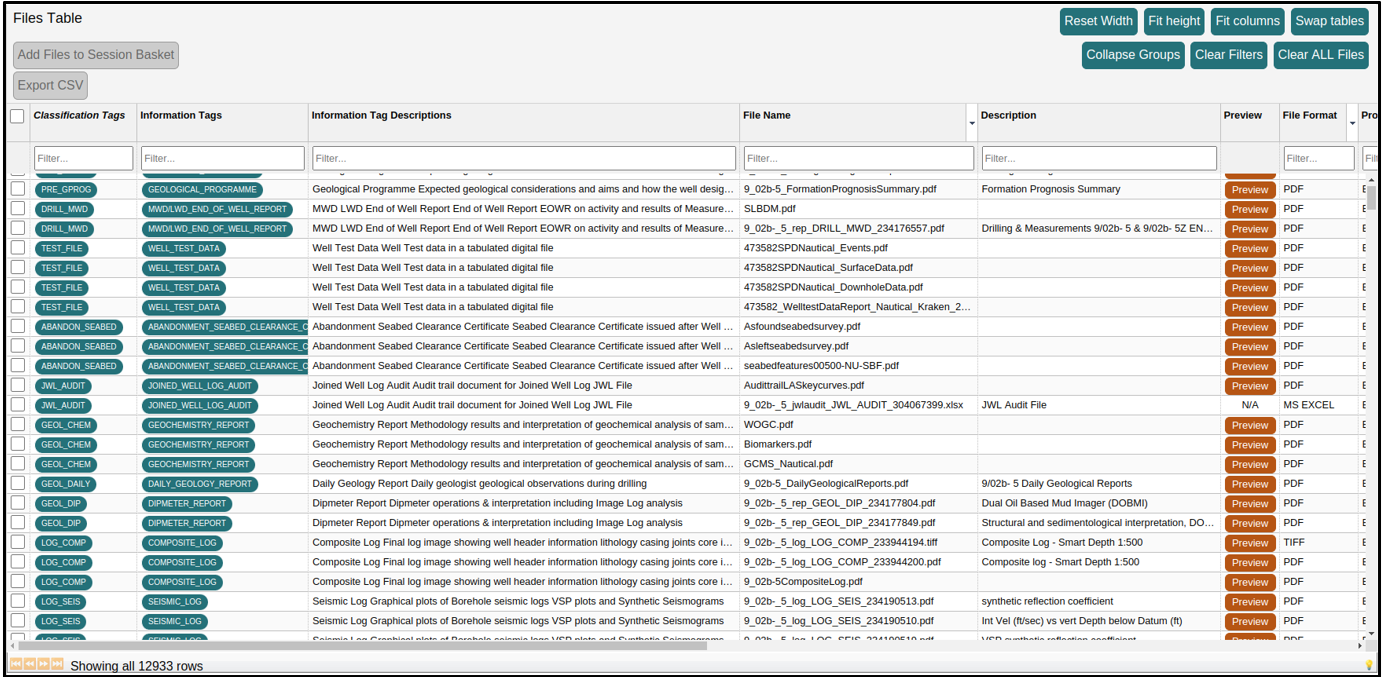The height and width of the screenshot is (677, 1382).
Task: Check the 9_02b-5CompositeLog.pdf row checkbox
Action: [17, 581]
